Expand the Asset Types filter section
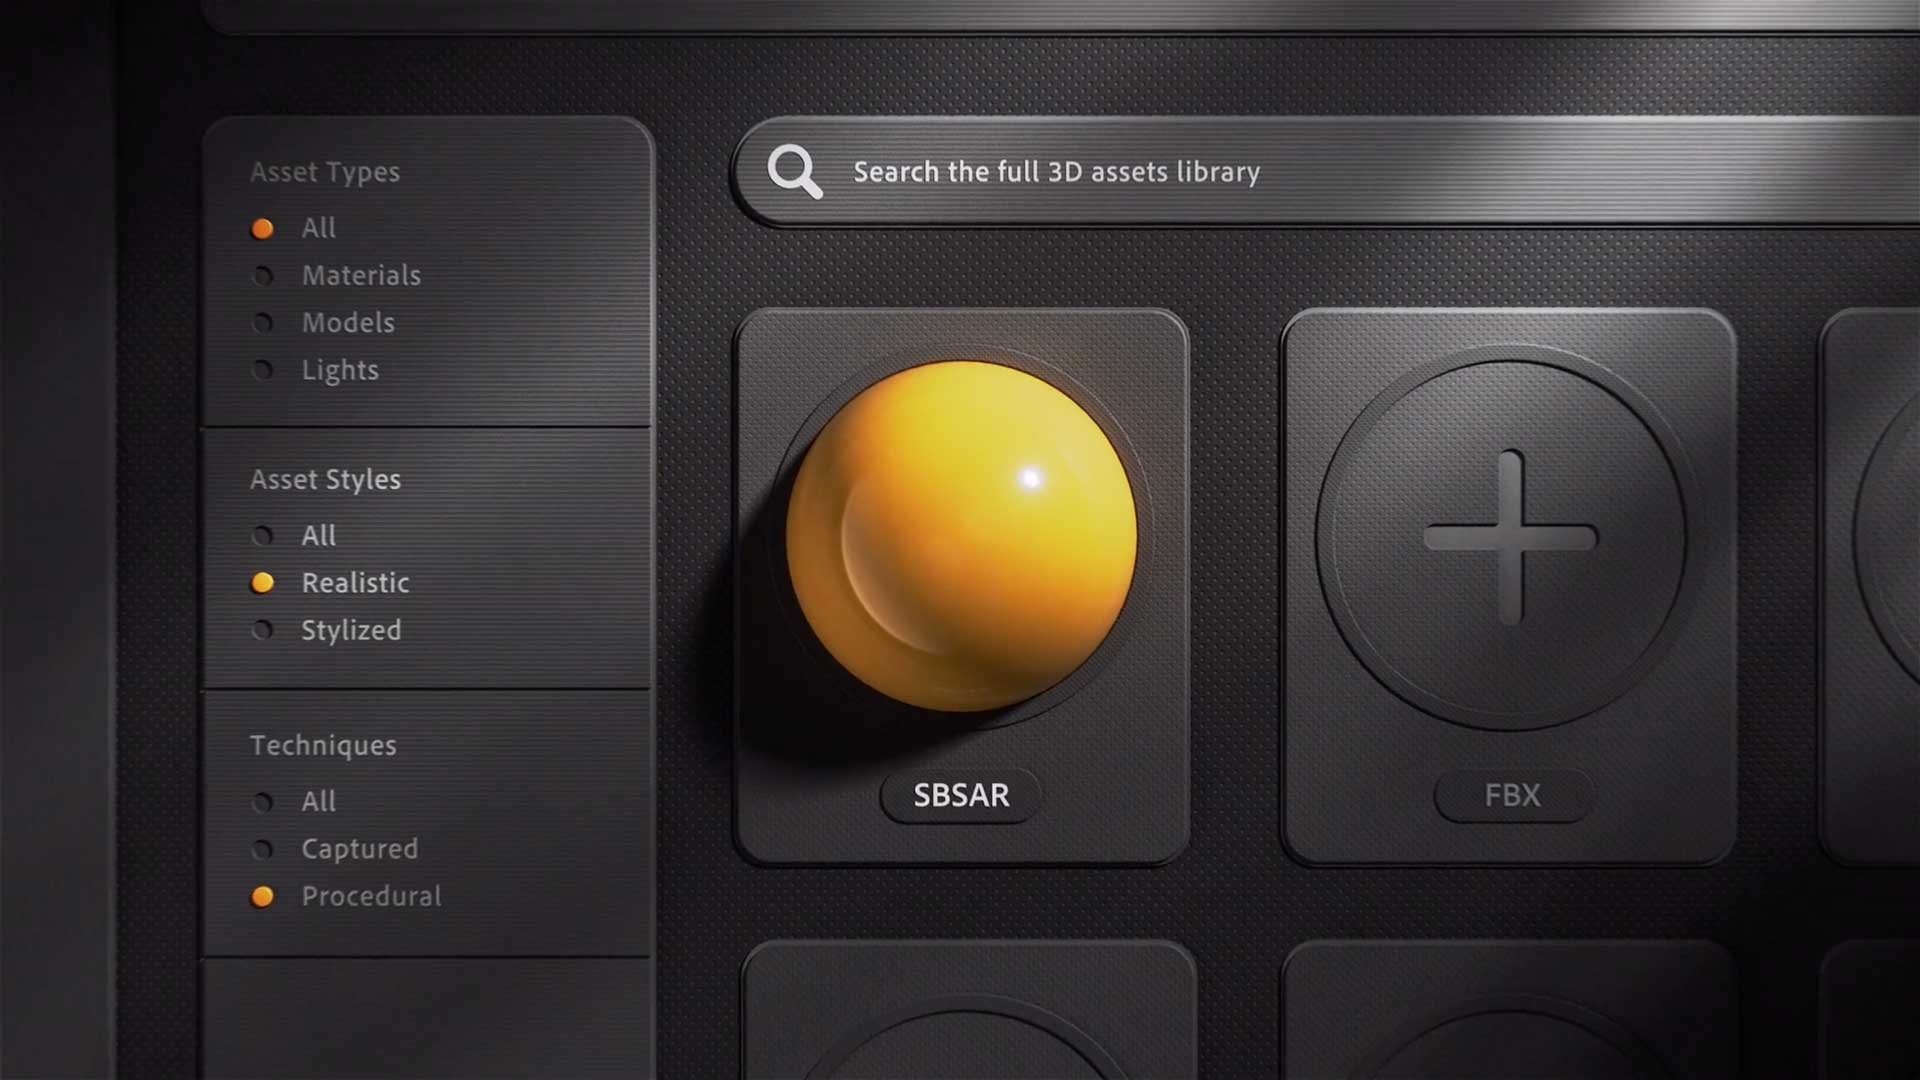This screenshot has width=1920, height=1080. click(x=324, y=171)
